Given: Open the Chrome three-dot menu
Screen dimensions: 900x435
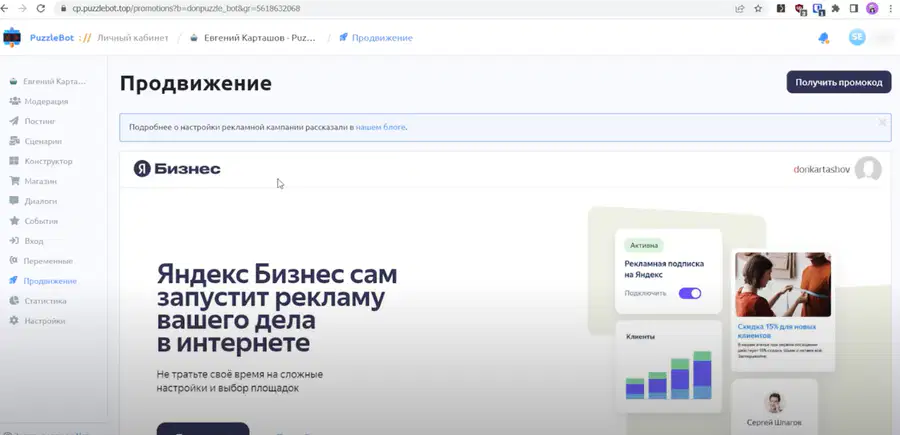Looking at the screenshot, I should [x=890, y=9].
